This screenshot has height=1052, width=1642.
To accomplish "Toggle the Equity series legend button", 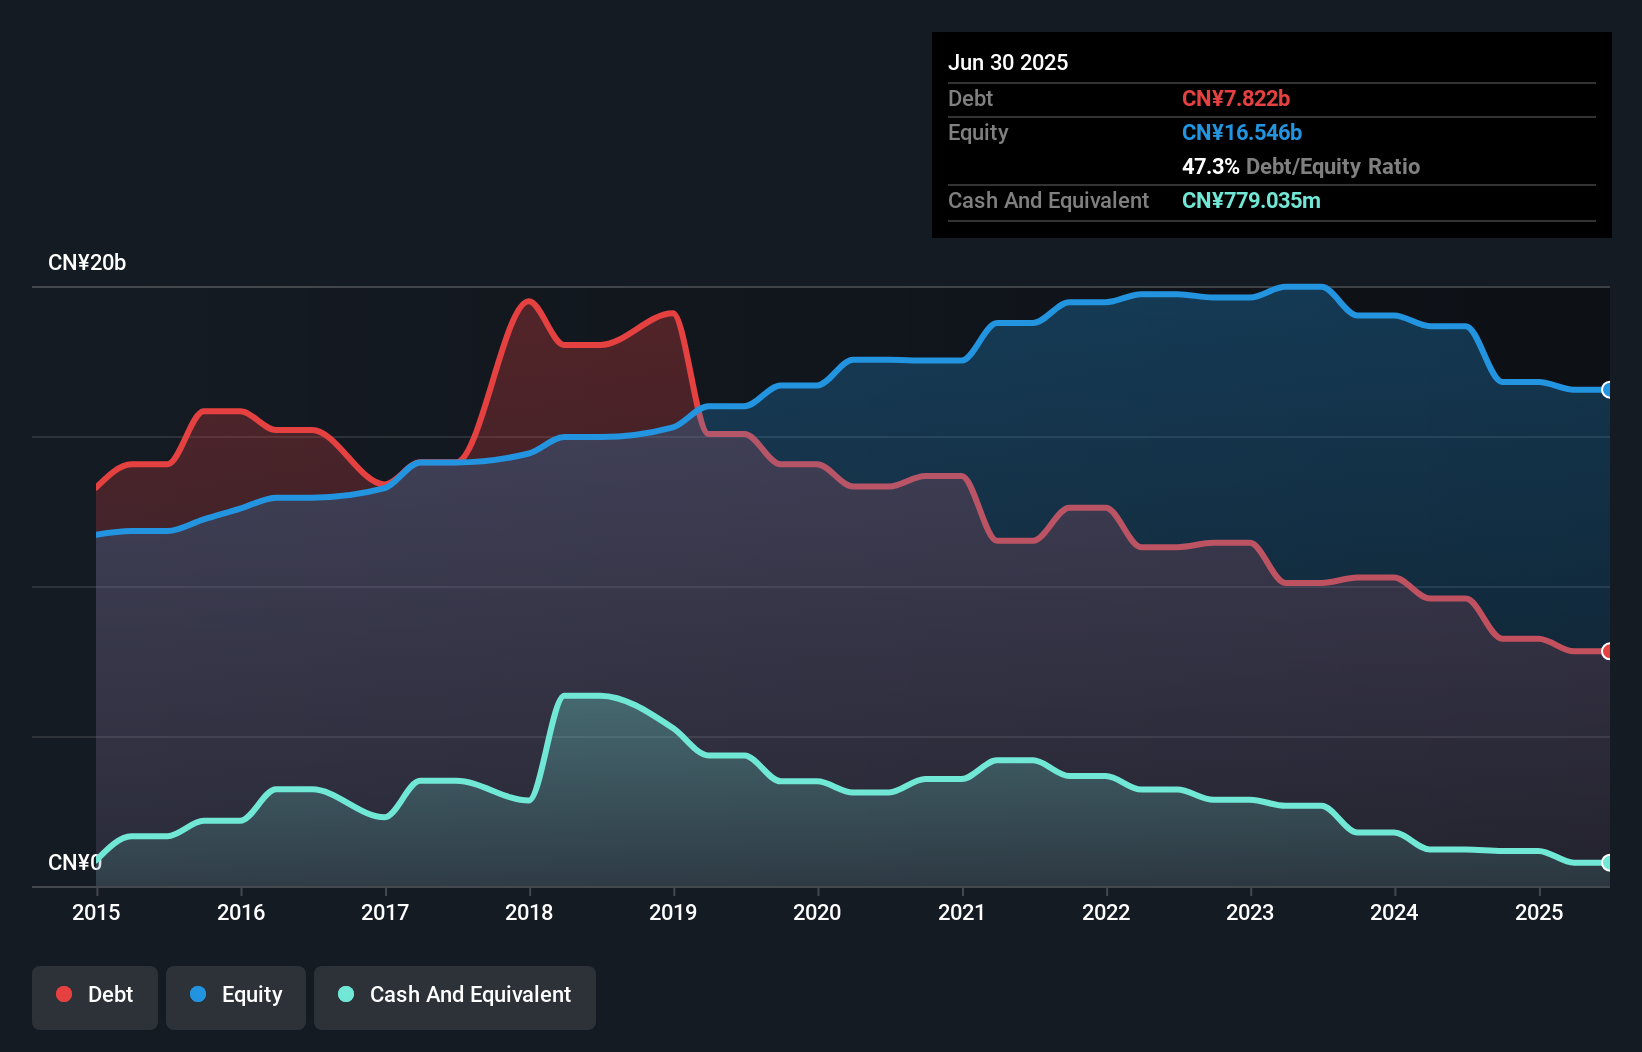I will pyautogui.click(x=236, y=997).
